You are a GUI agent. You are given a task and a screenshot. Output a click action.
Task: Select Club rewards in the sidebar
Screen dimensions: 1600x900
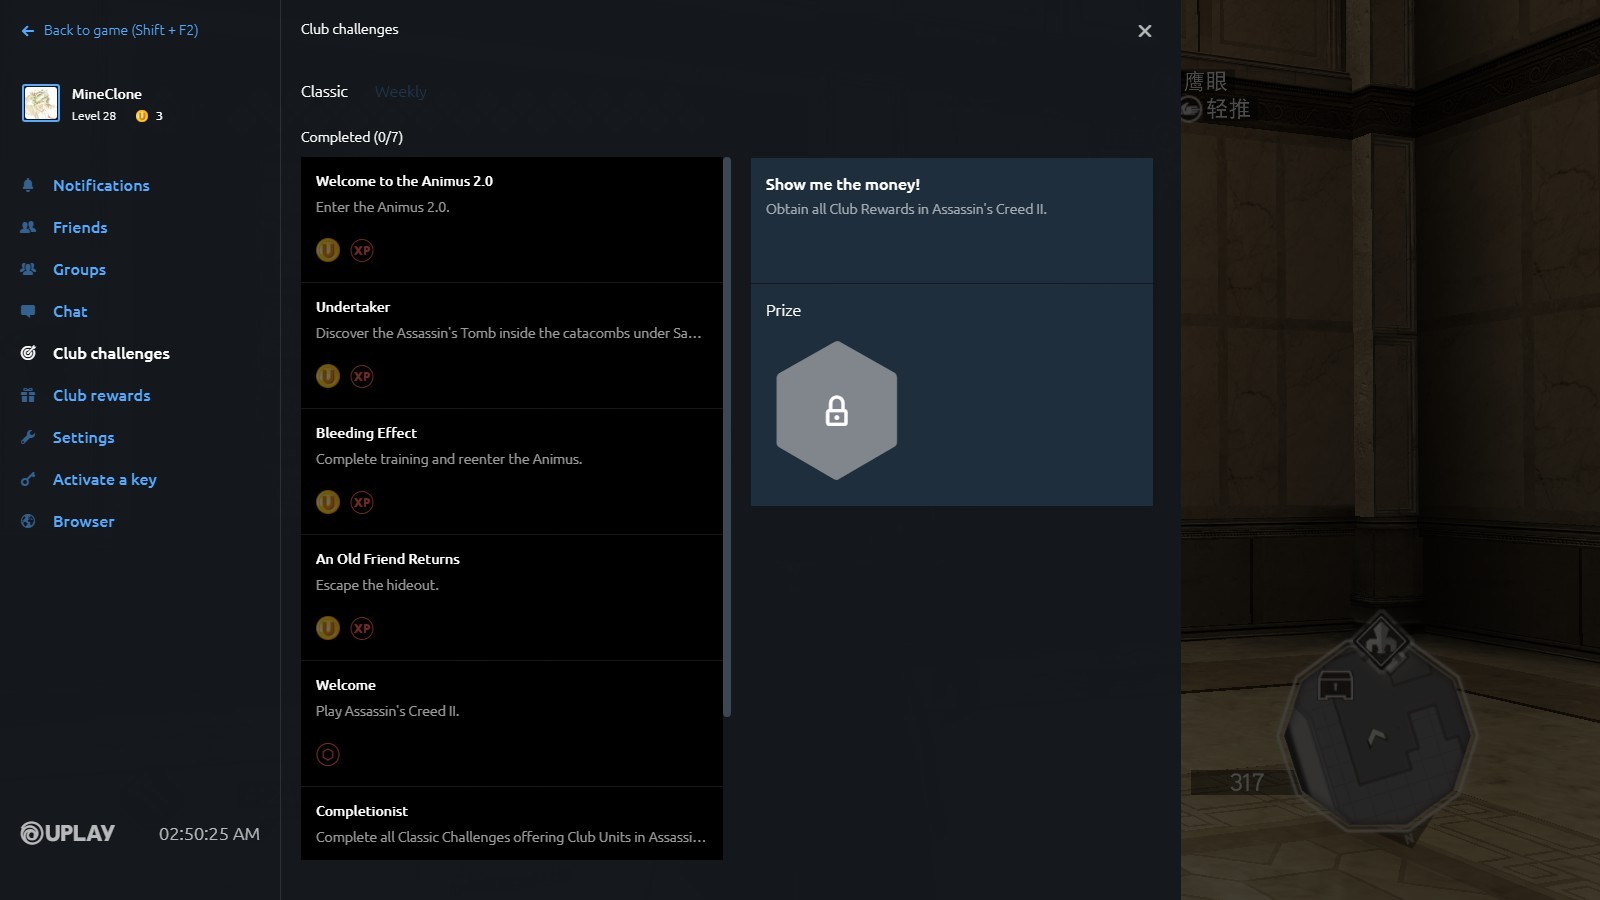pyautogui.click(x=101, y=395)
